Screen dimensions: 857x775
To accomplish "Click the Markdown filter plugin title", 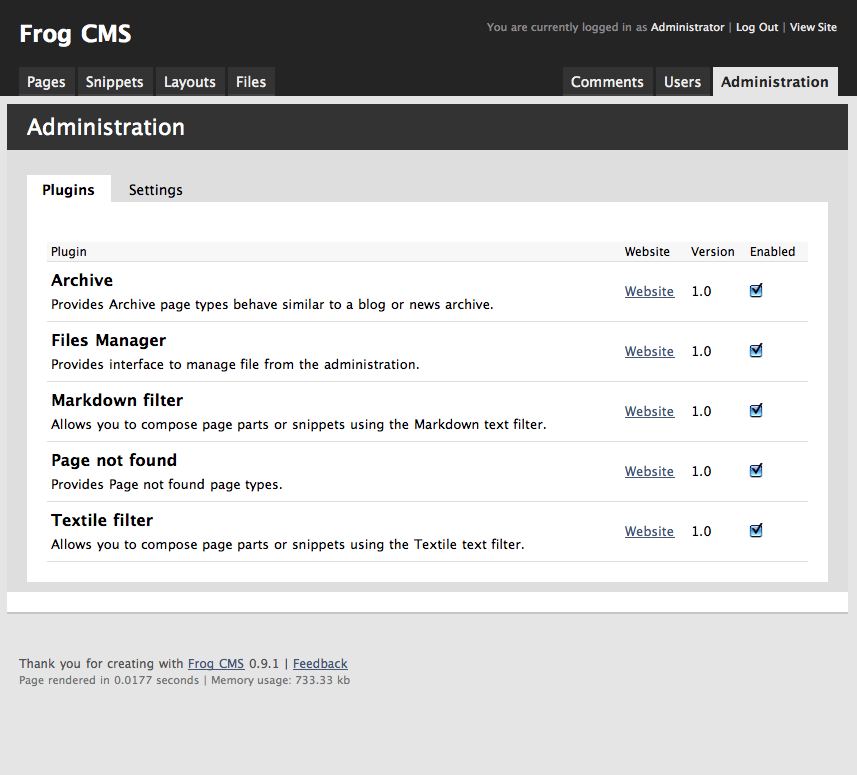I will 117,400.
